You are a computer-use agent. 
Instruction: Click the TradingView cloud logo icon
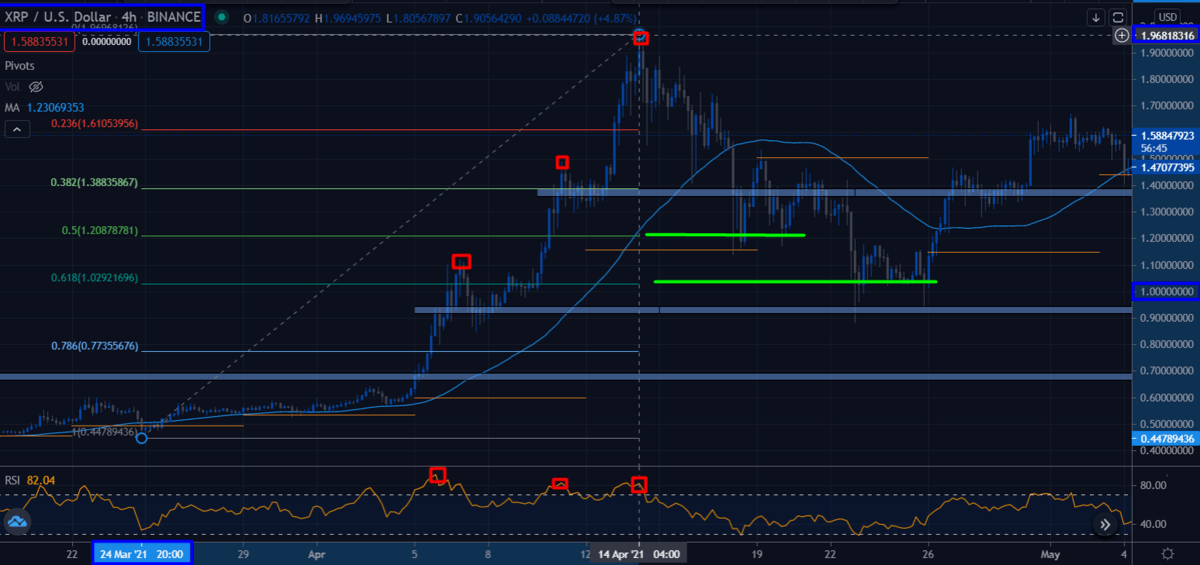(16, 522)
